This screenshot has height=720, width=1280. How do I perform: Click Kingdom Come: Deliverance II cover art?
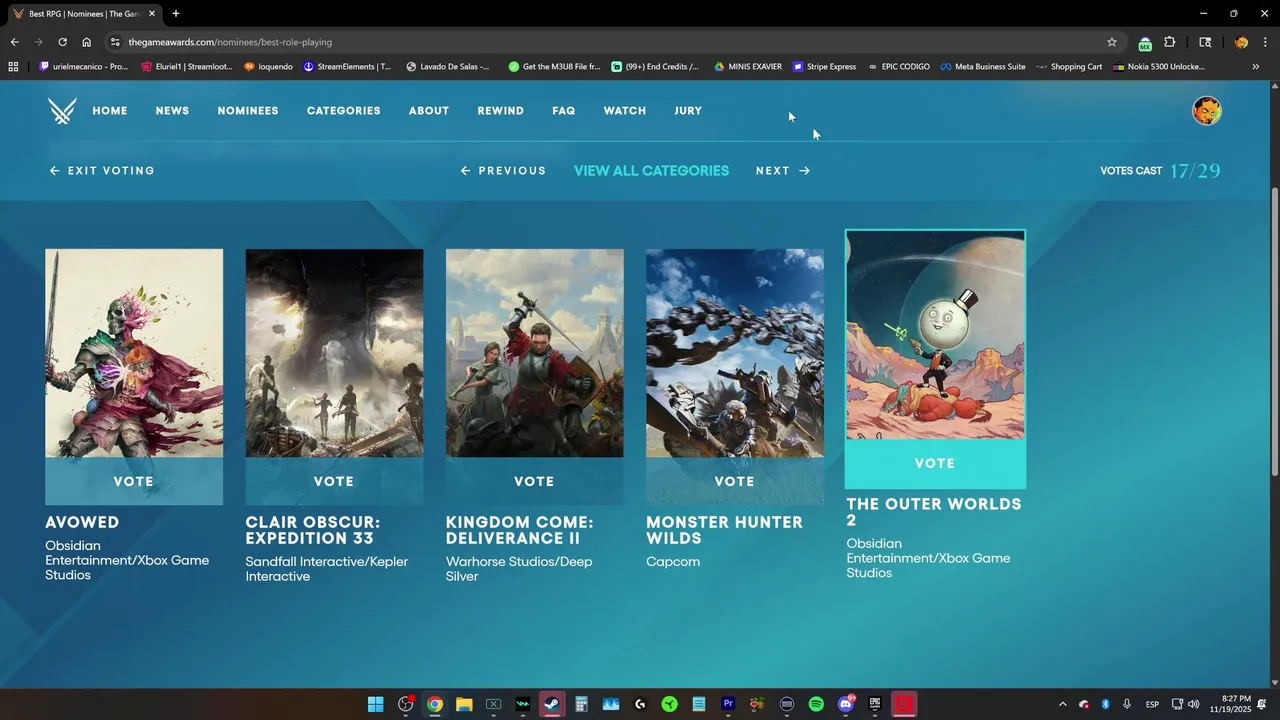[534, 353]
